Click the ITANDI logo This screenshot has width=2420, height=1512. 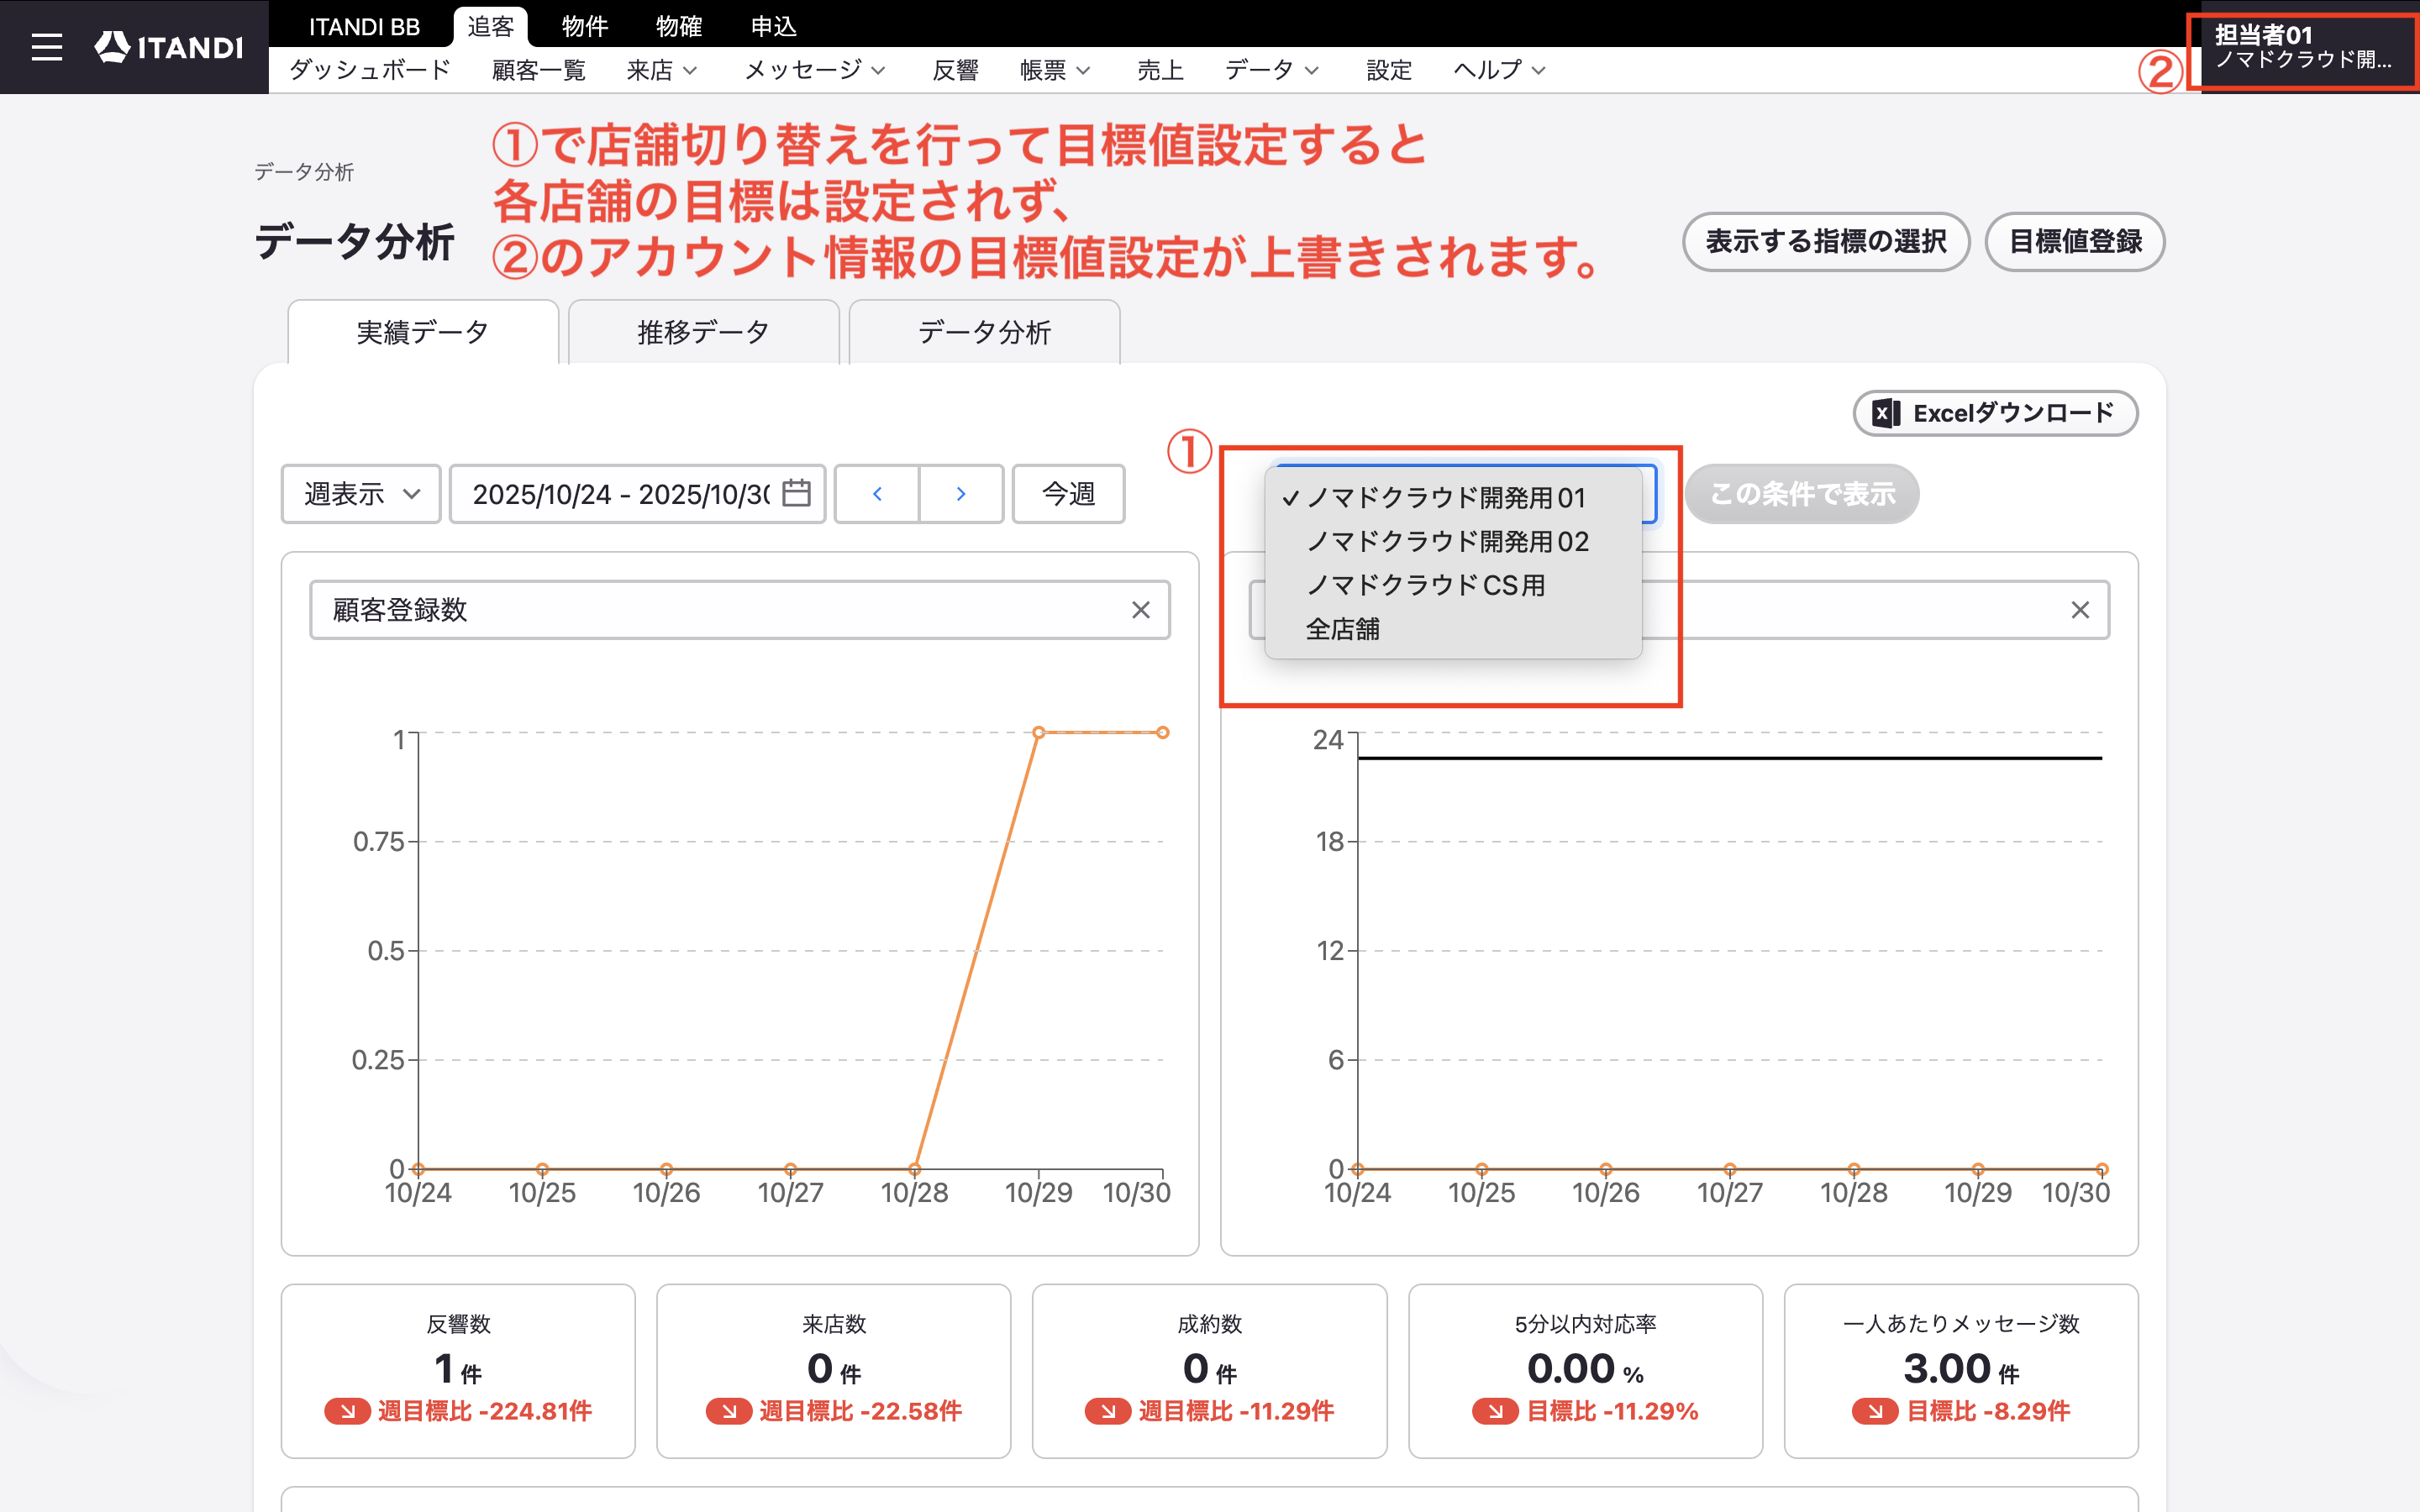tap(168, 47)
